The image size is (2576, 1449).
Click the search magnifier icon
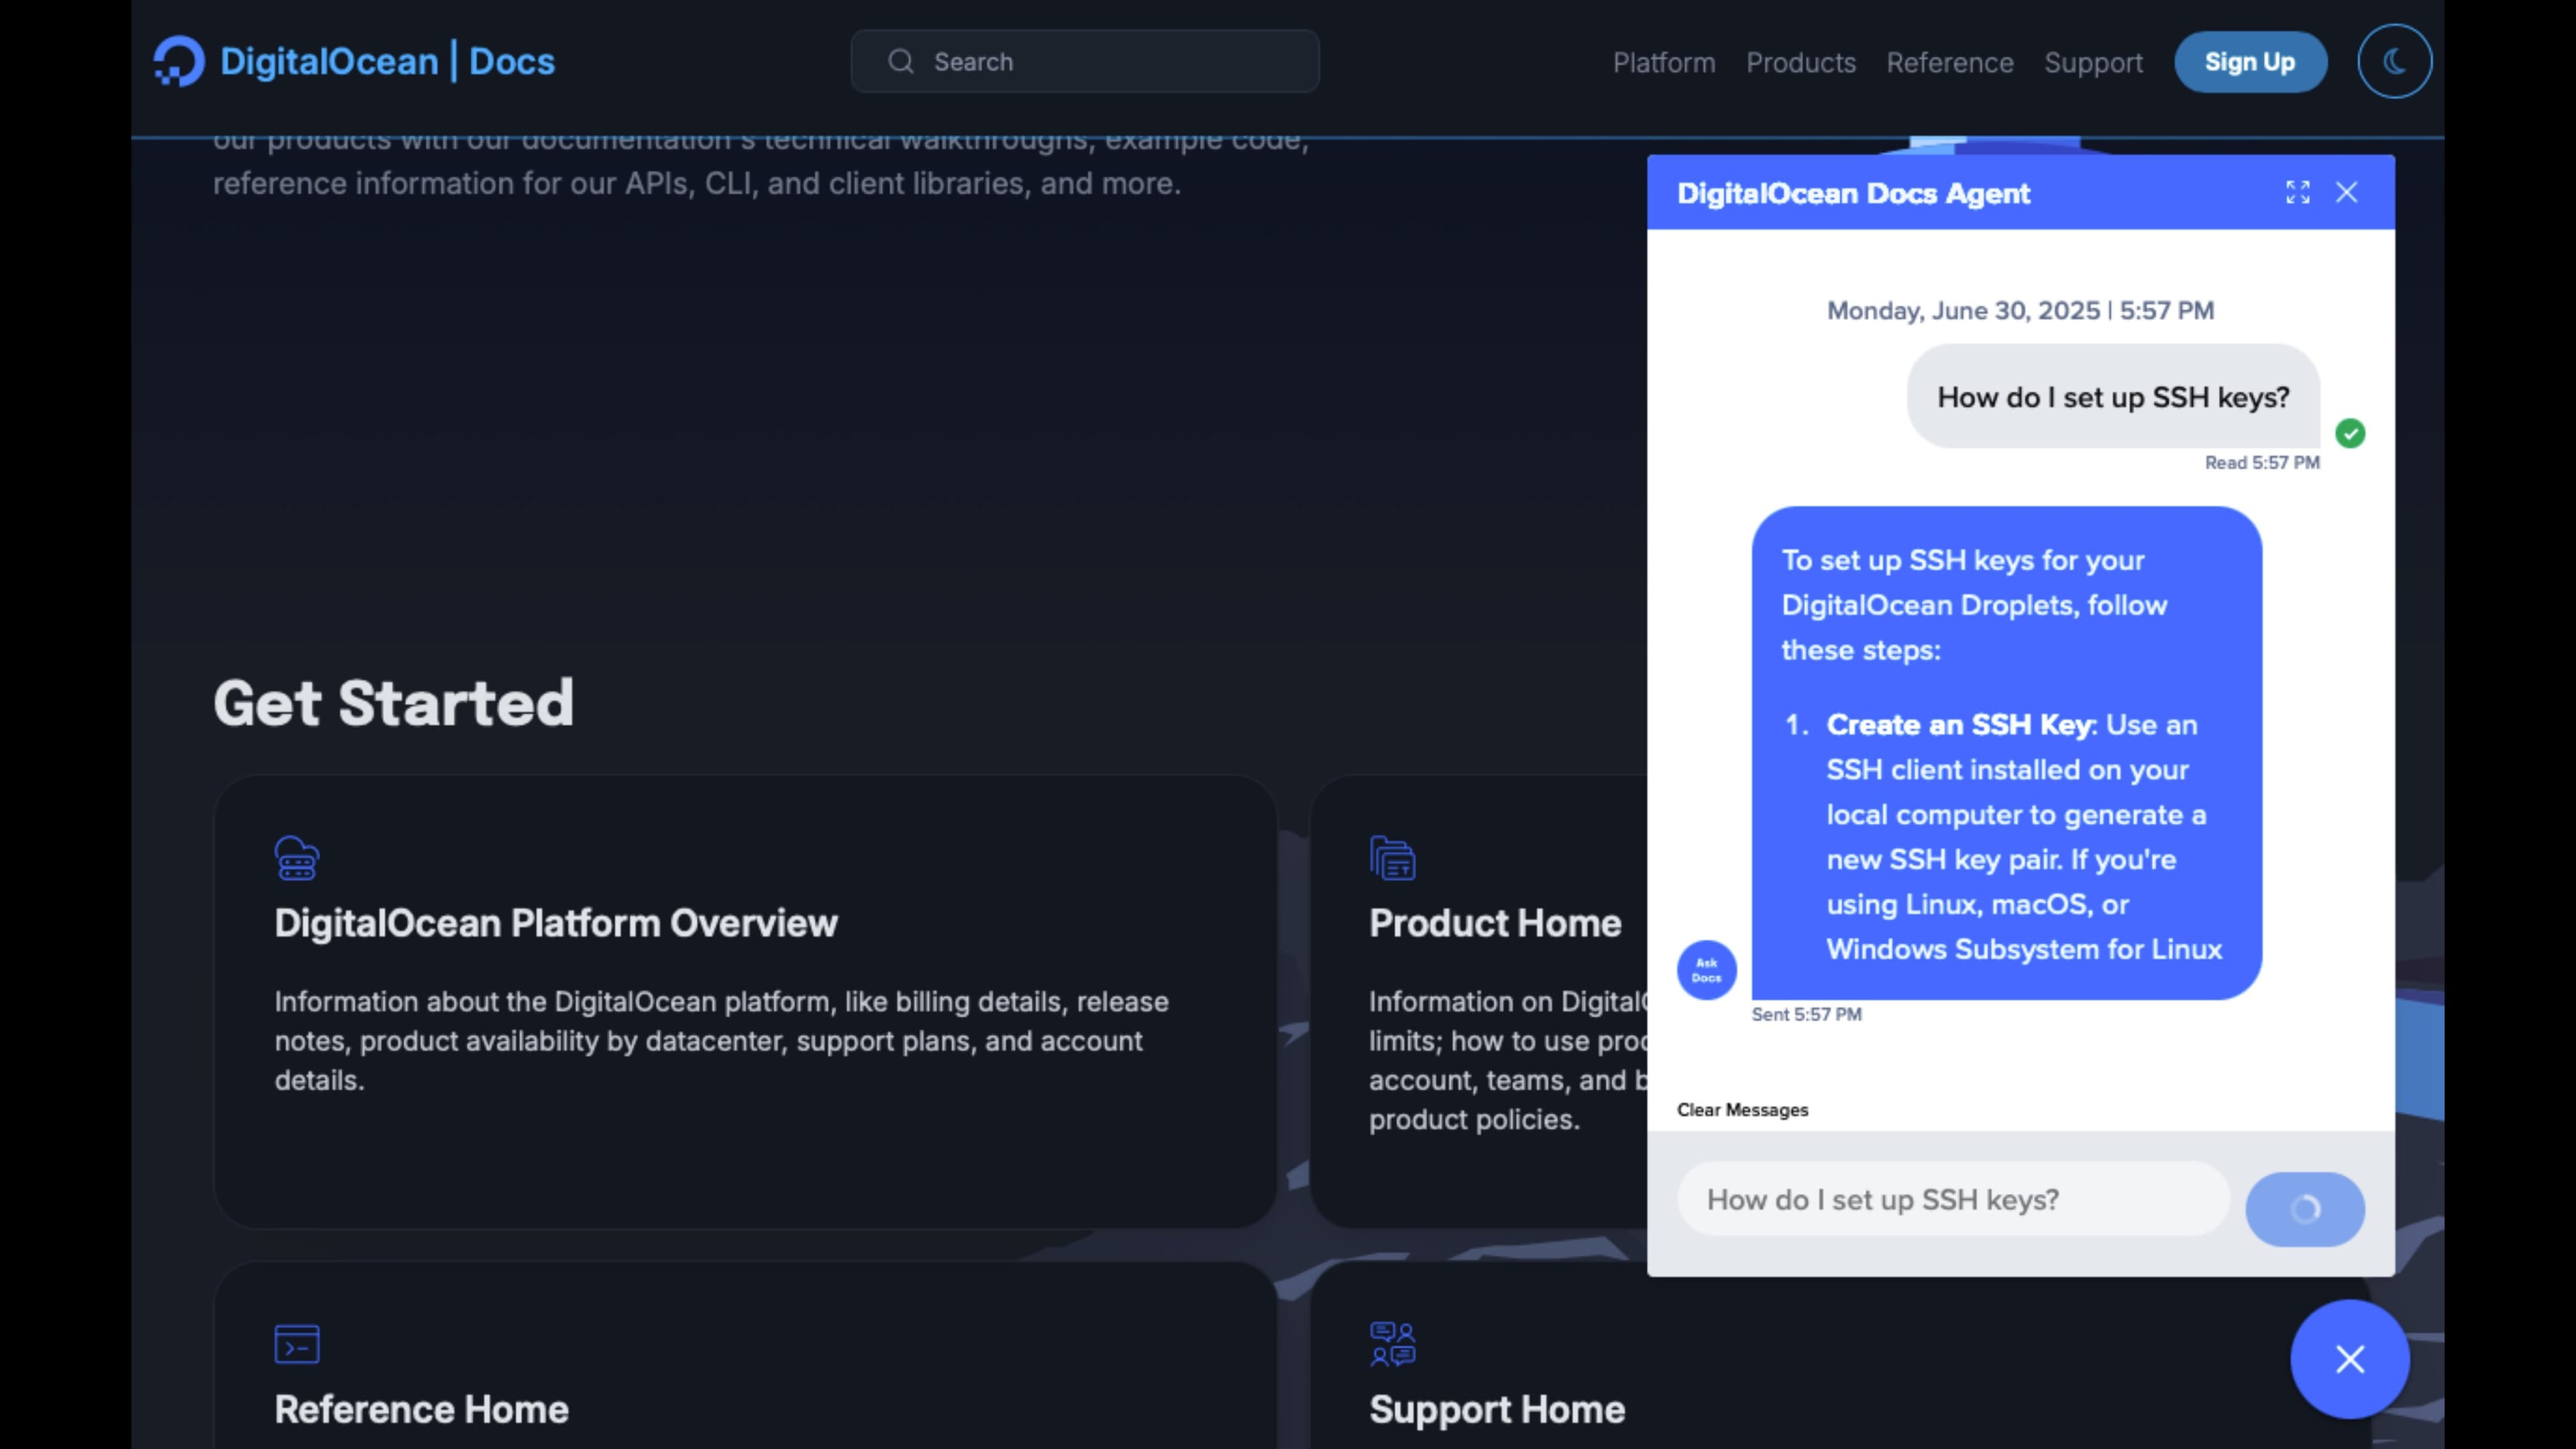click(901, 62)
